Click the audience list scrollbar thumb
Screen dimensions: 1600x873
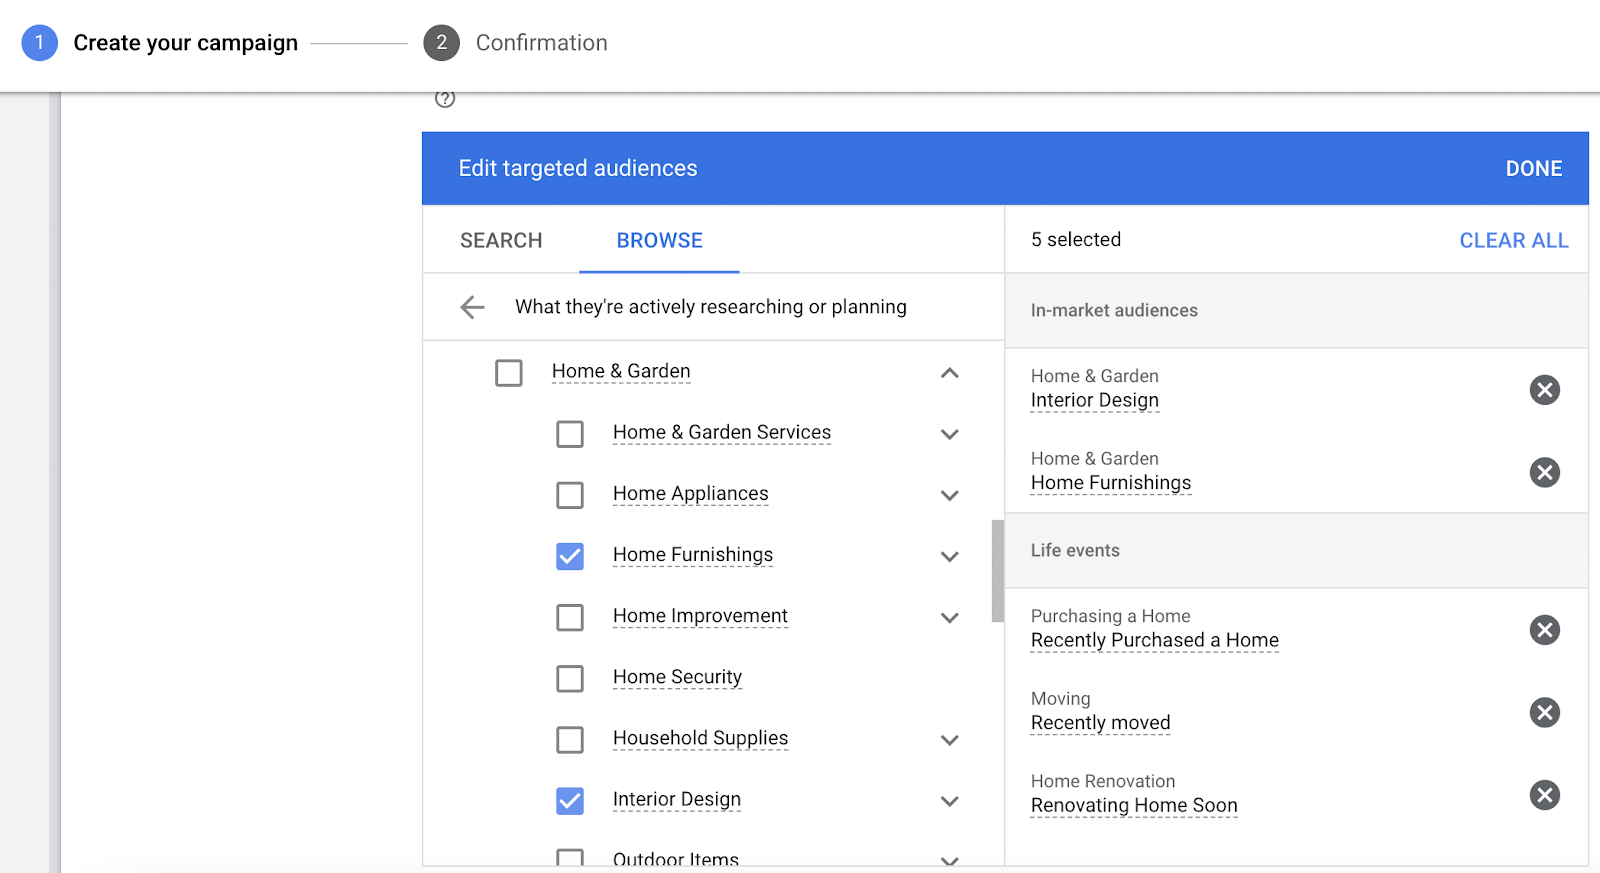997,570
